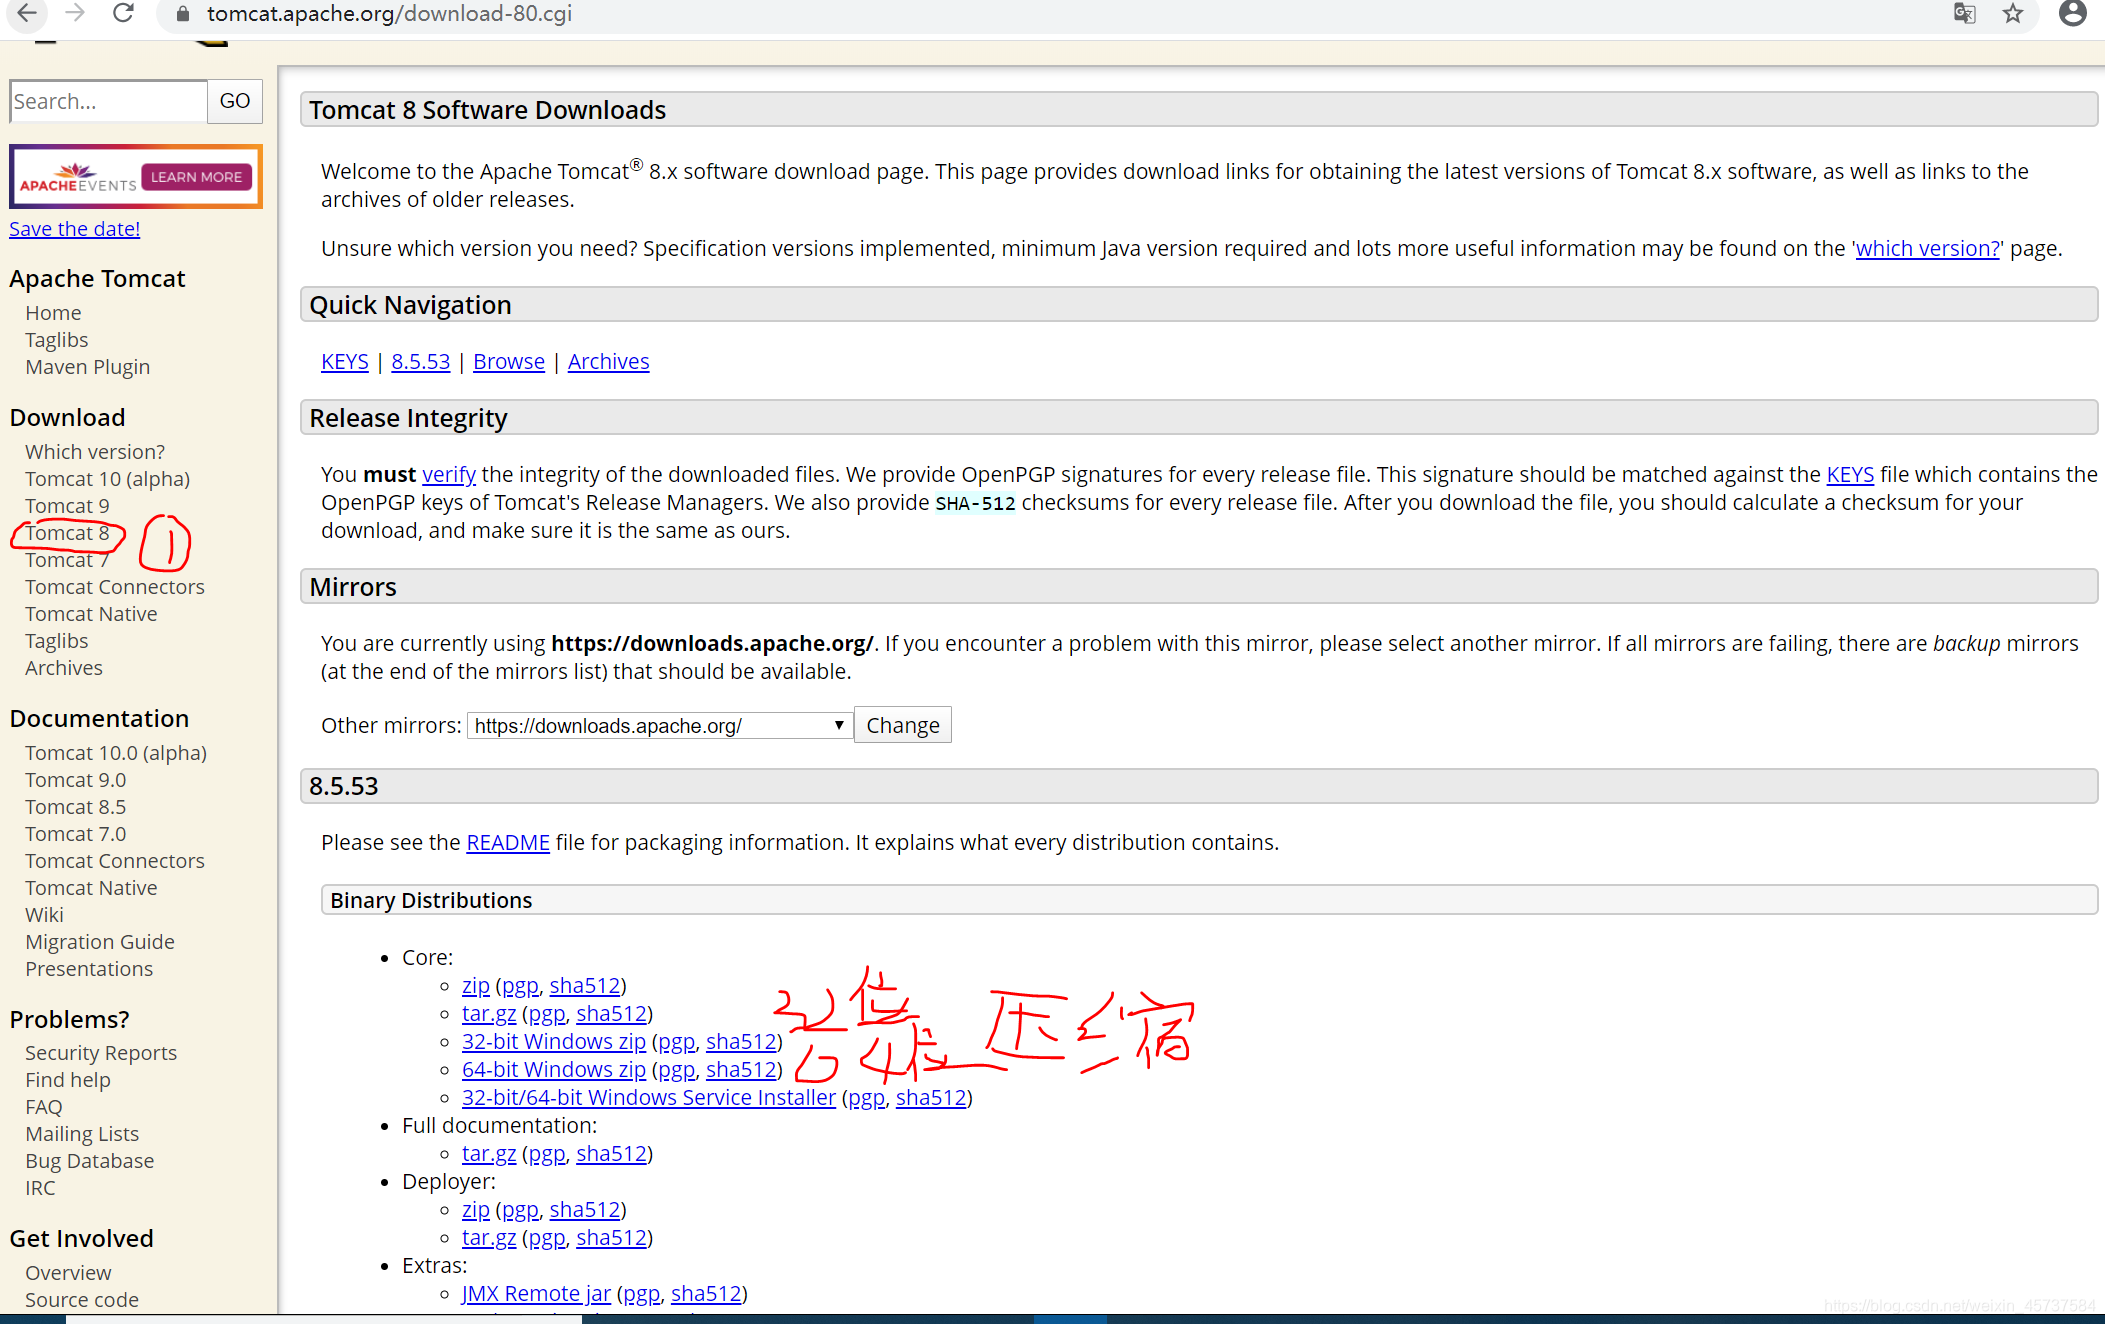
Task: Open the Mailing Lists link
Action: [82, 1134]
